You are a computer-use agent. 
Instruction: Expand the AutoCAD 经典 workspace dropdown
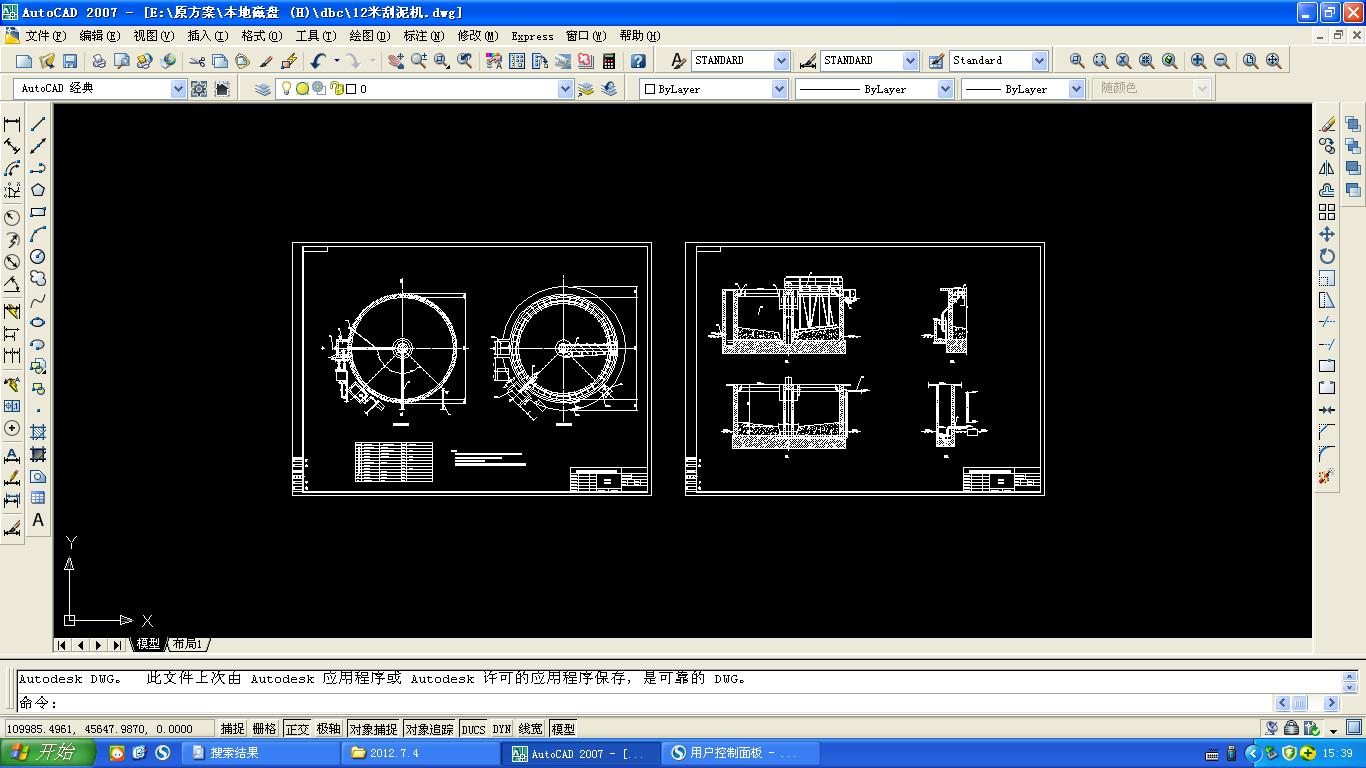(178, 88)
